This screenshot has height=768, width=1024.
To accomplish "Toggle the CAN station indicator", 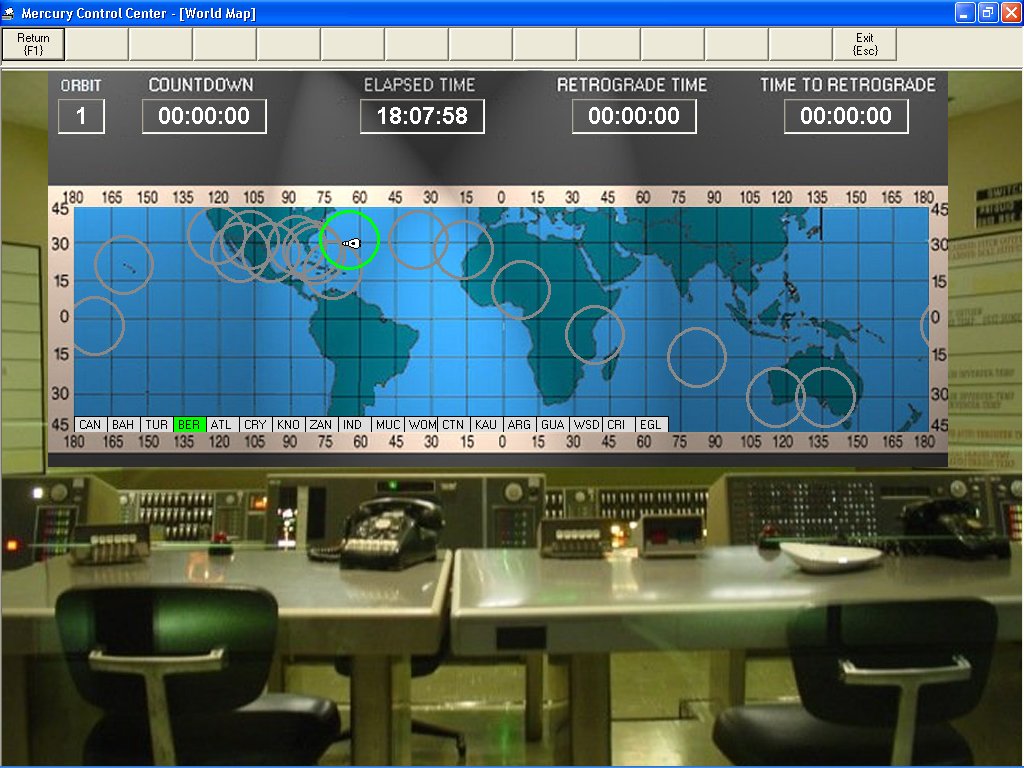I will click(x=90, y=424).
